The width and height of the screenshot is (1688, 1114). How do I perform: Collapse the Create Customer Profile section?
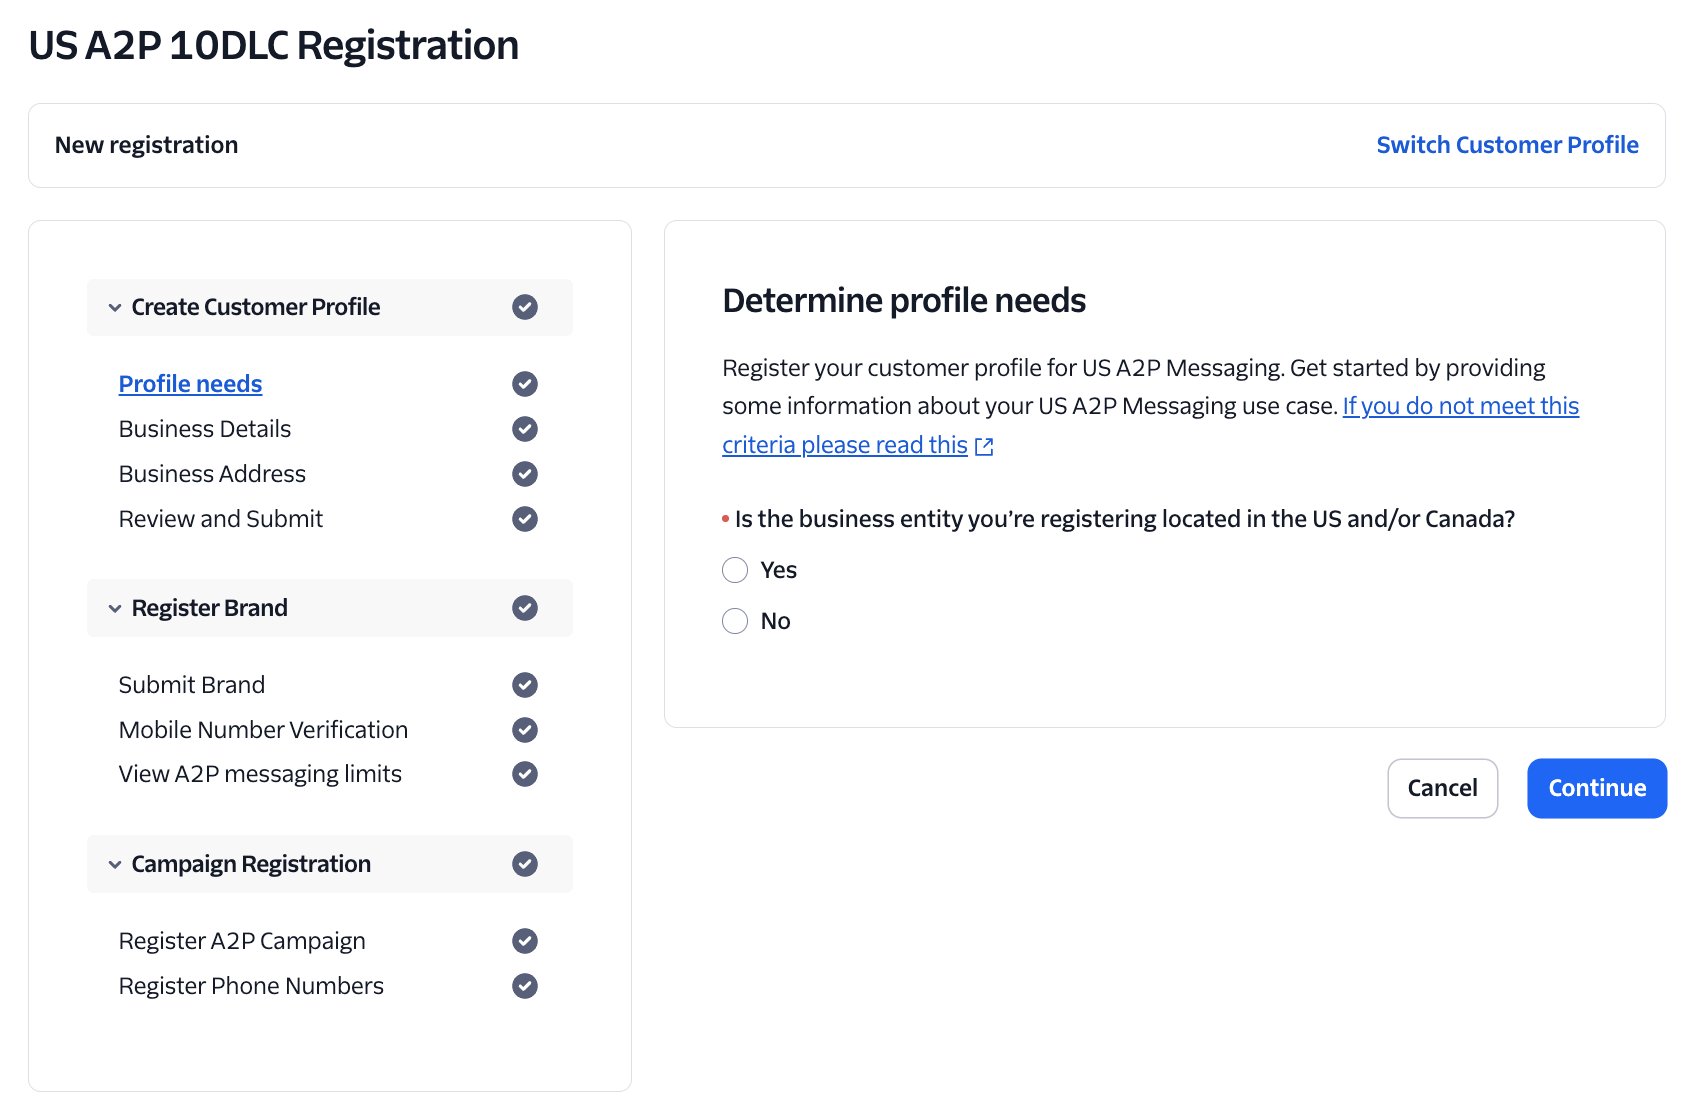[115, 307]
